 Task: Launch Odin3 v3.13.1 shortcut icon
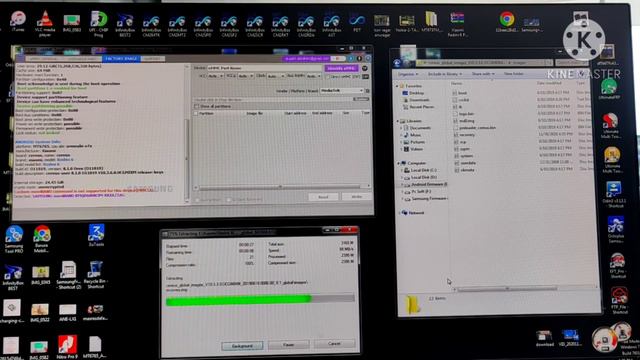tap(614, 194)
